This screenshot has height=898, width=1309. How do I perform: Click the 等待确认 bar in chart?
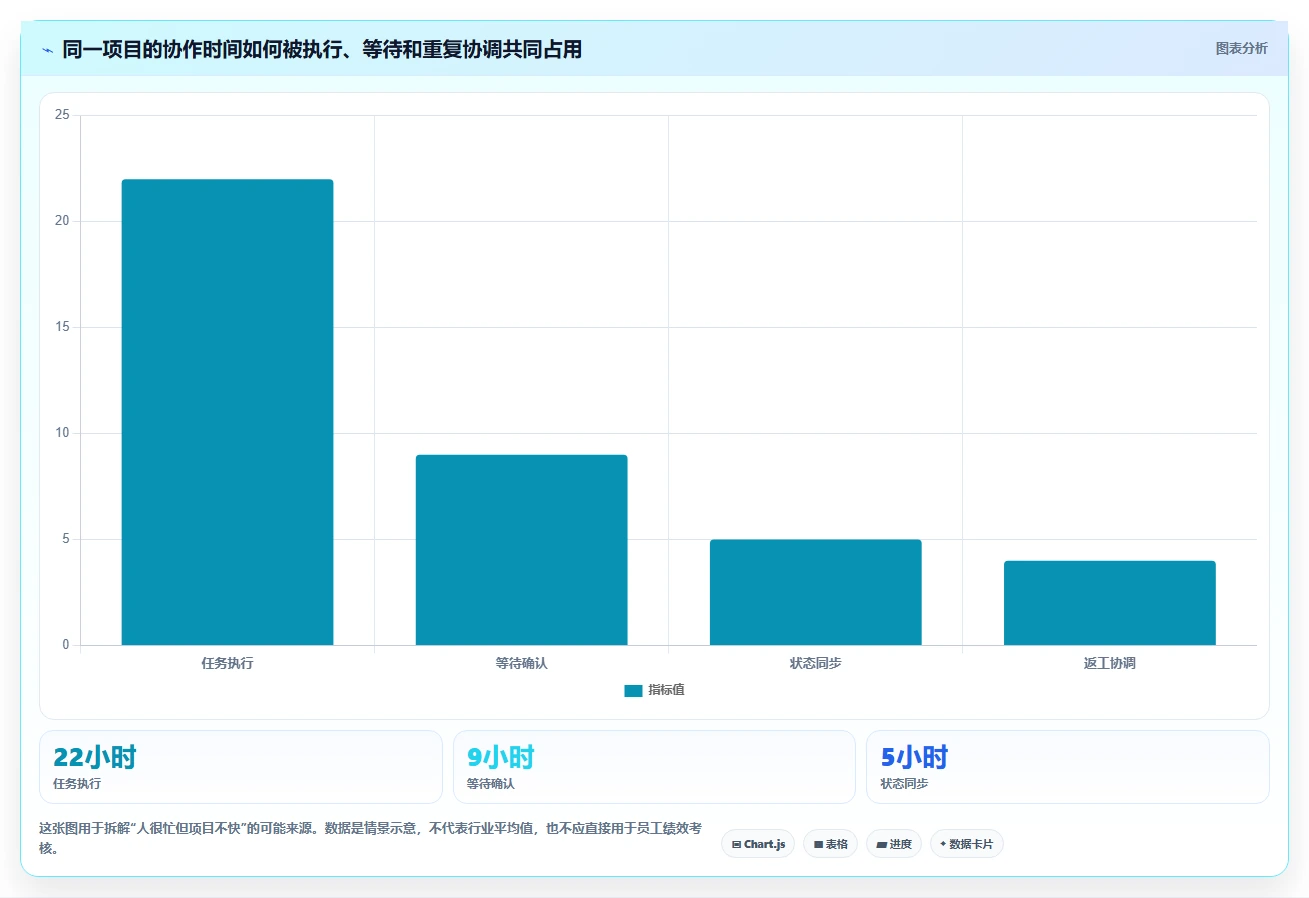tap(521, 550)
